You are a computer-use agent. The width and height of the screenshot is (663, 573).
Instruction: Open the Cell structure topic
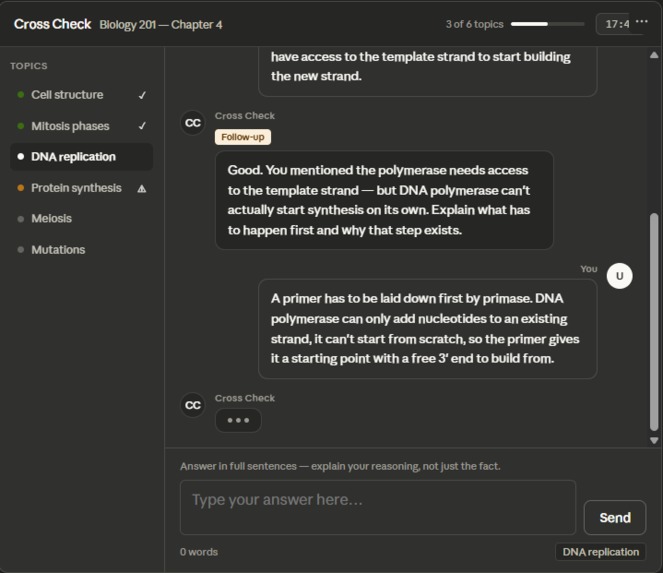coord(81,95)
